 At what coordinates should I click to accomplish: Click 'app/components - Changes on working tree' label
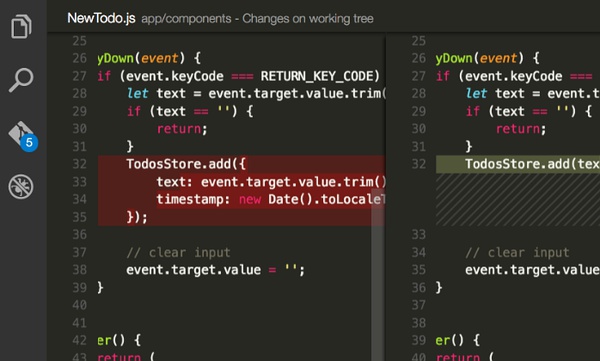[x=257, y=18]
